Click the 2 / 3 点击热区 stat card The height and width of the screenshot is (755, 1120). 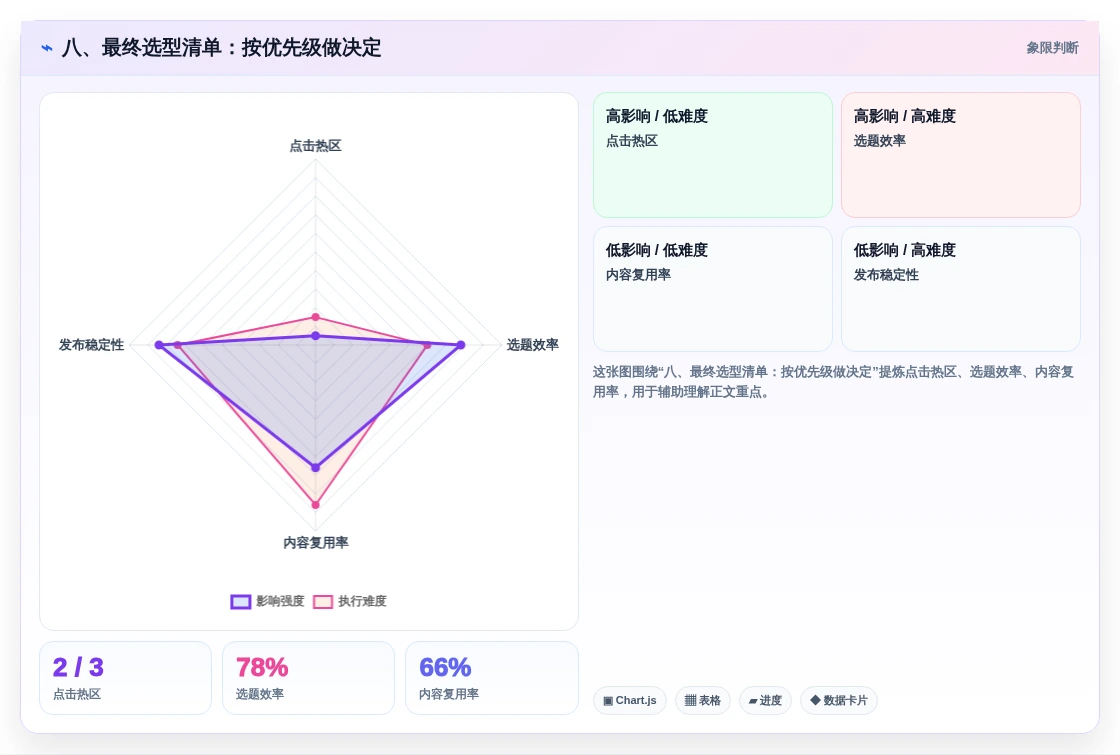pos(126,678)
